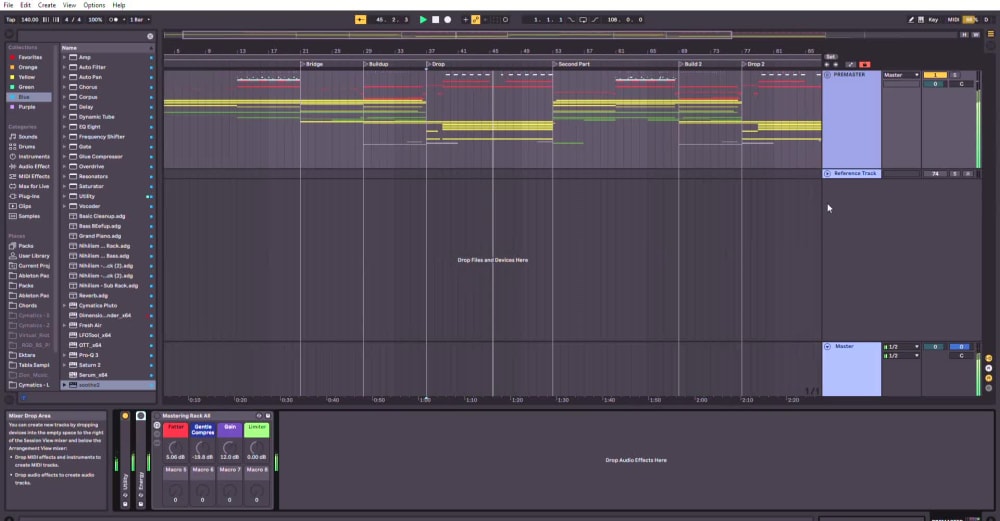The image size is (1000, 521).
Task: Open the File menu
Action: tap(8, 5)
